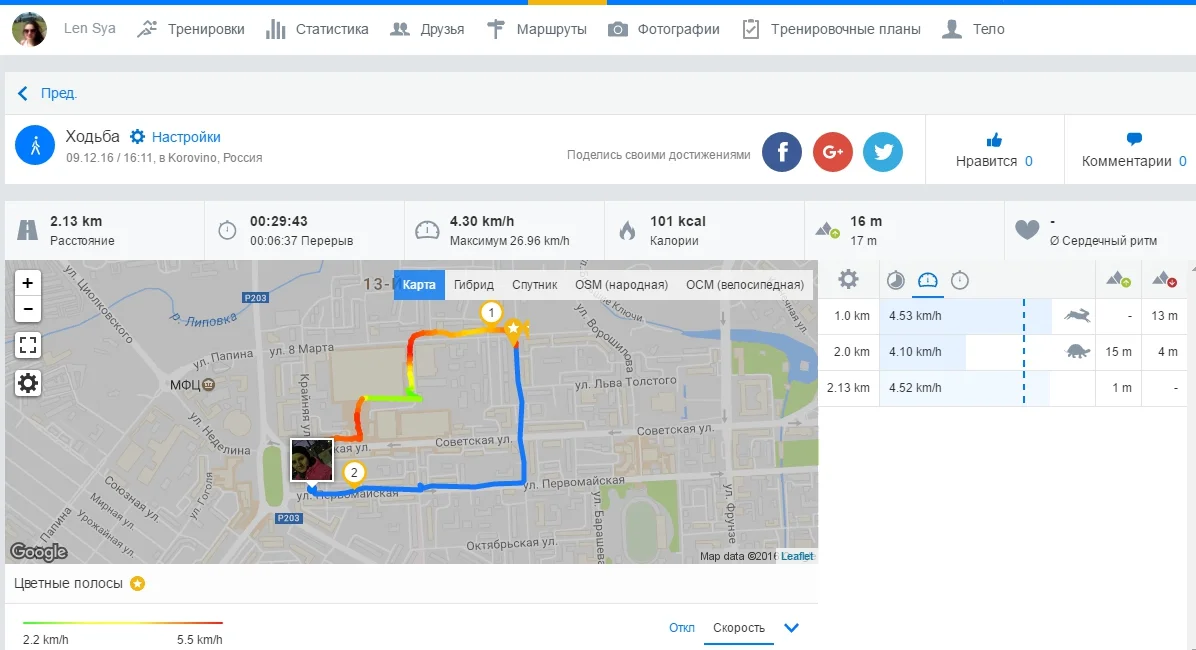Show lap duration clock column icon

point(960,281)
